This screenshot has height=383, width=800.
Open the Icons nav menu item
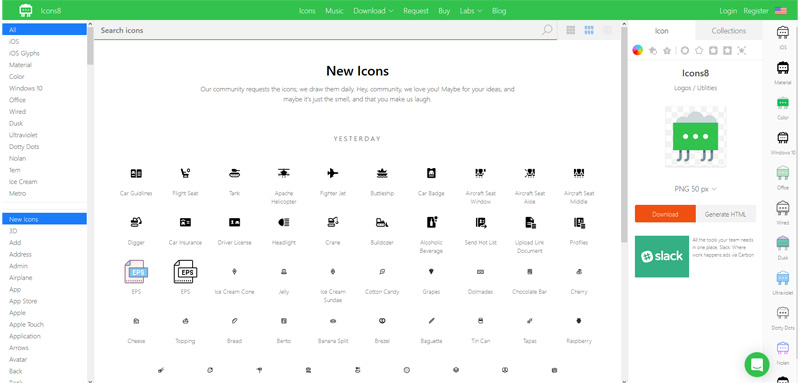[307, 11]
